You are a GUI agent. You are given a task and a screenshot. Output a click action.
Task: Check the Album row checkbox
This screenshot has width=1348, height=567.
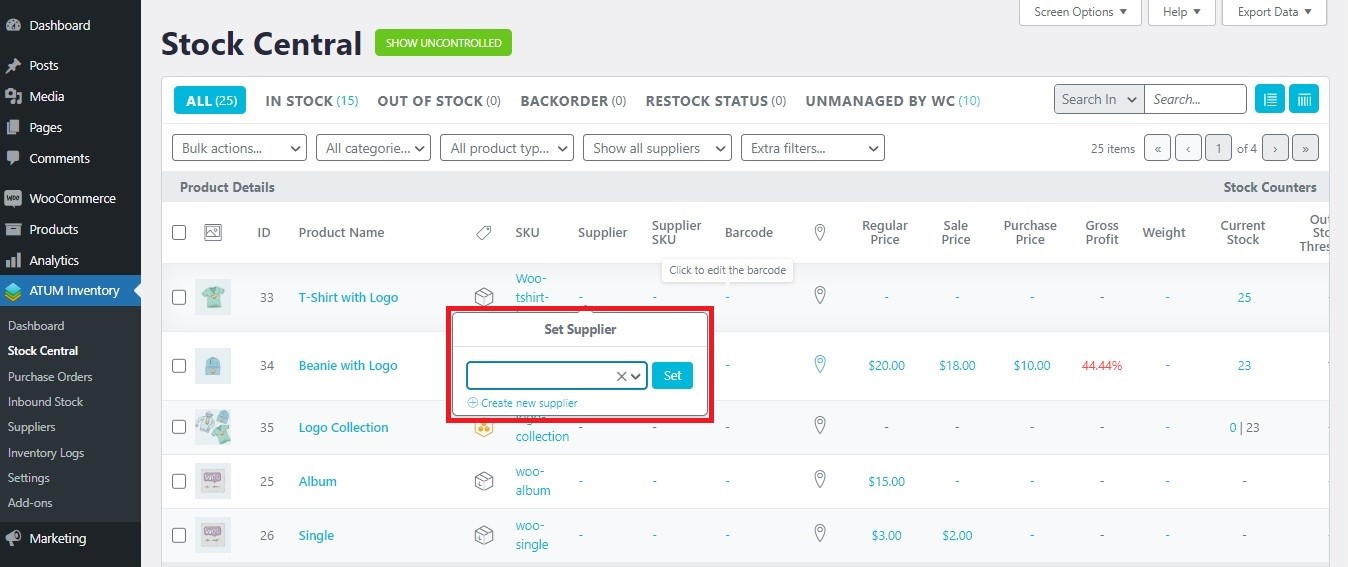[179, 481]
